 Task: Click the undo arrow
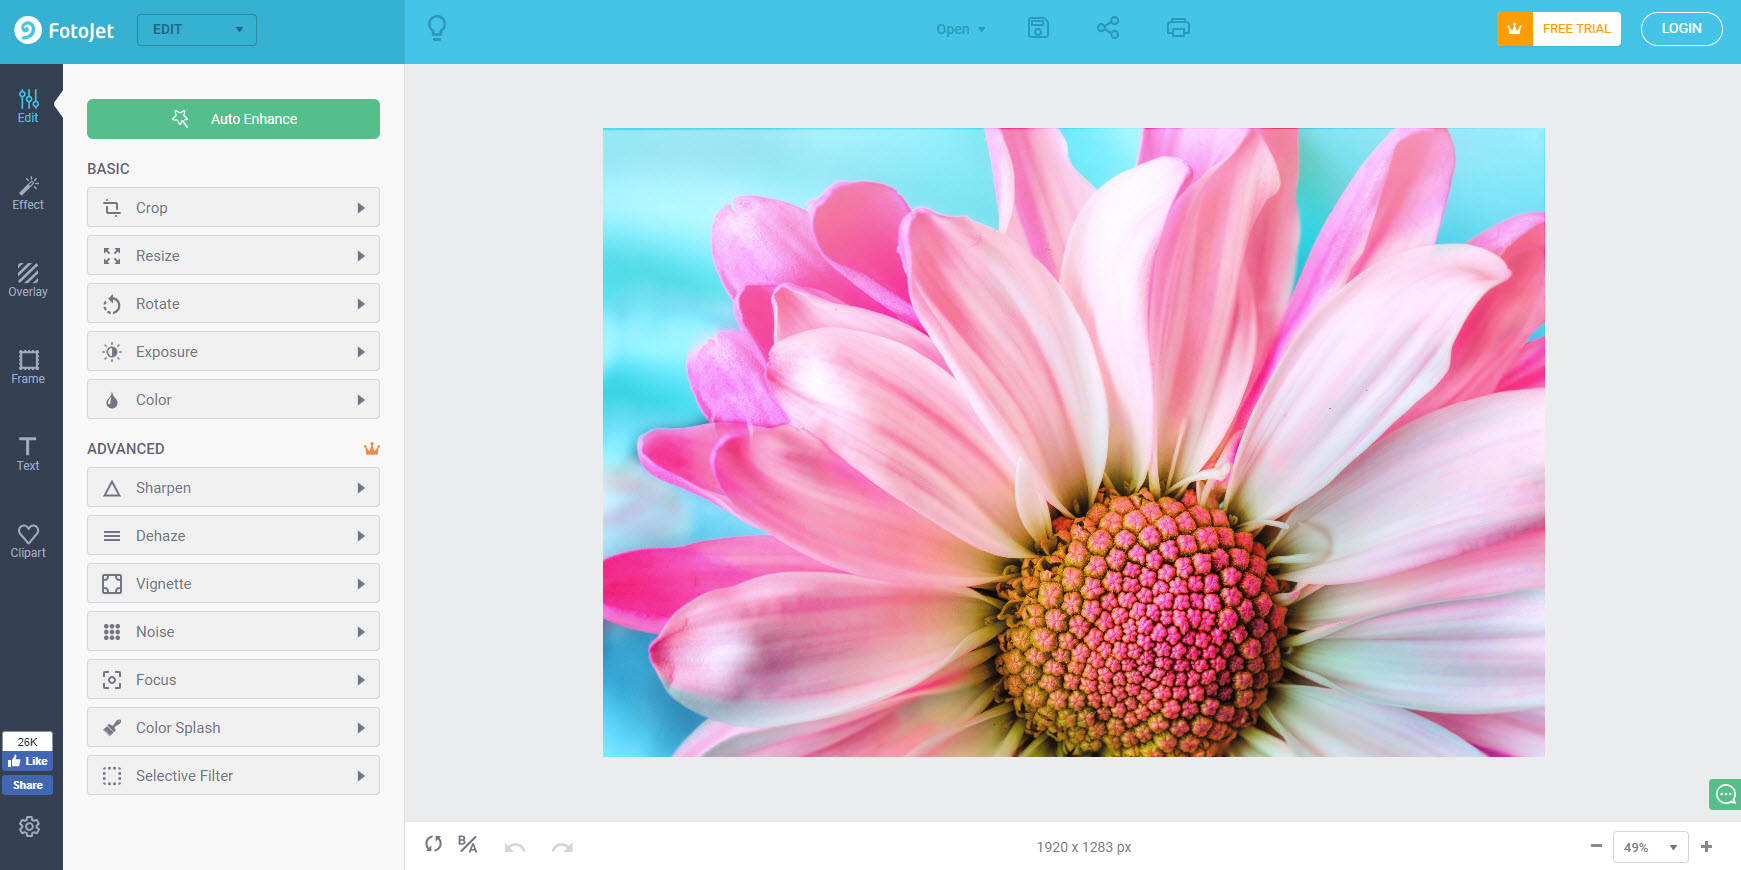(515, 847)
